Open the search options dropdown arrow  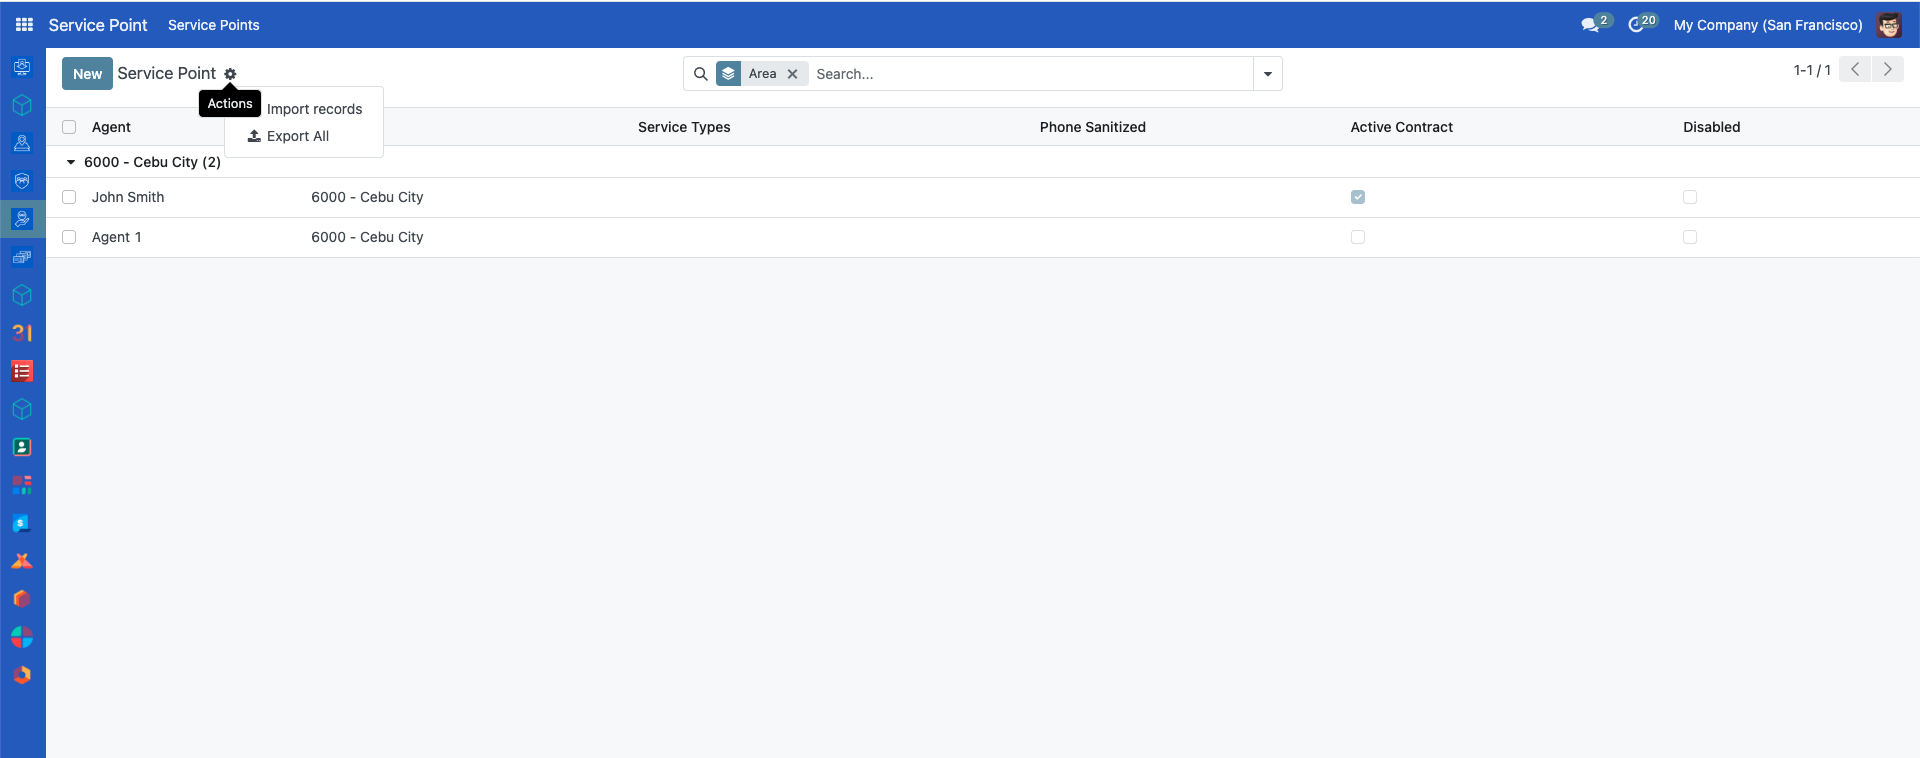point(1268,74)
